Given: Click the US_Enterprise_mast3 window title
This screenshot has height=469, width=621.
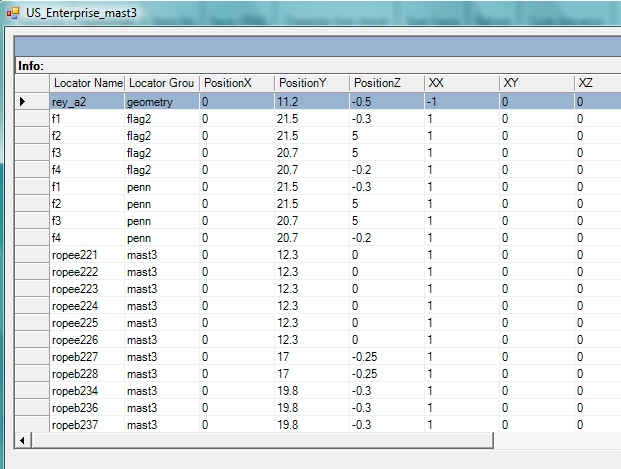Looking at the screenshot, I should point(81,13).
